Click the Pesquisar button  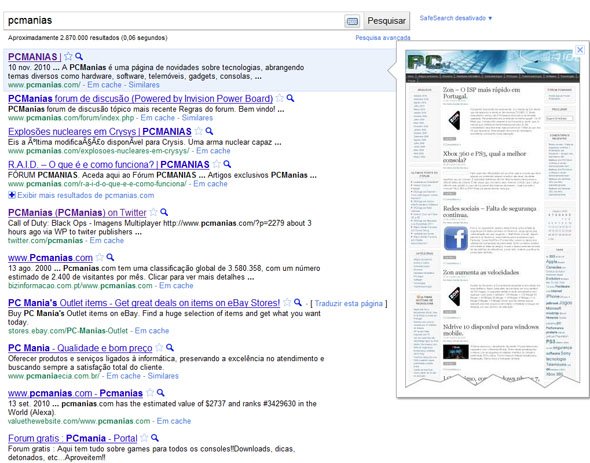click(386, 21)
